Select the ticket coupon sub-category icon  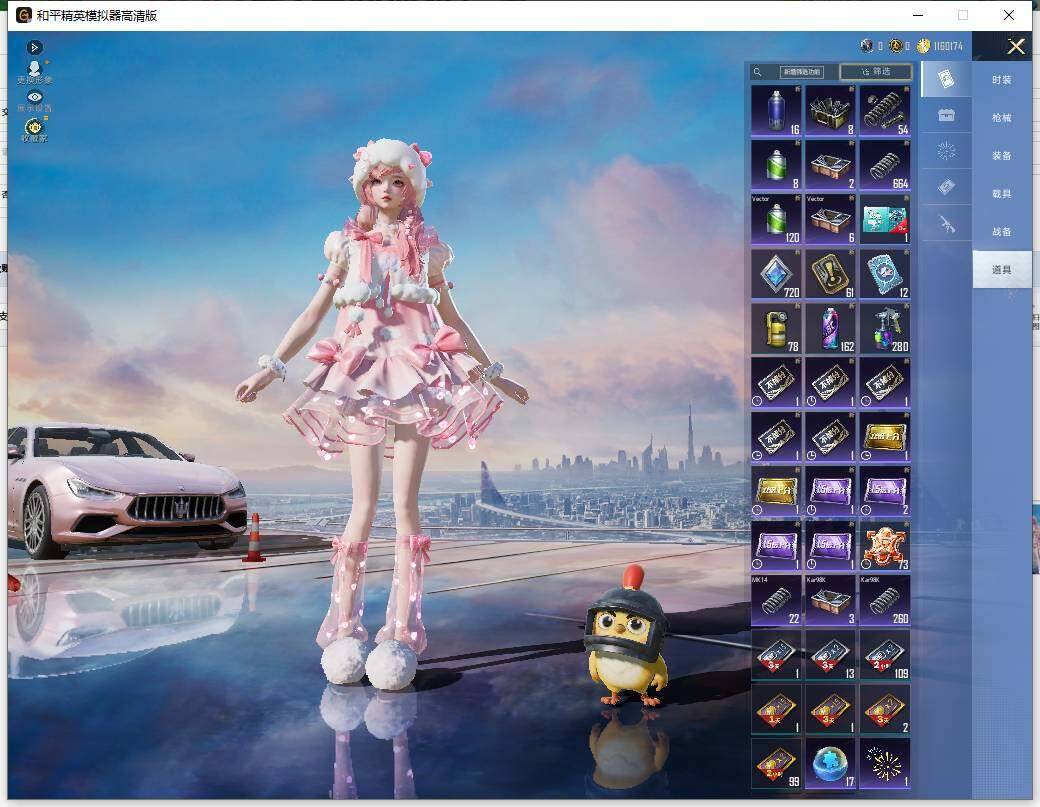[946, 187]
